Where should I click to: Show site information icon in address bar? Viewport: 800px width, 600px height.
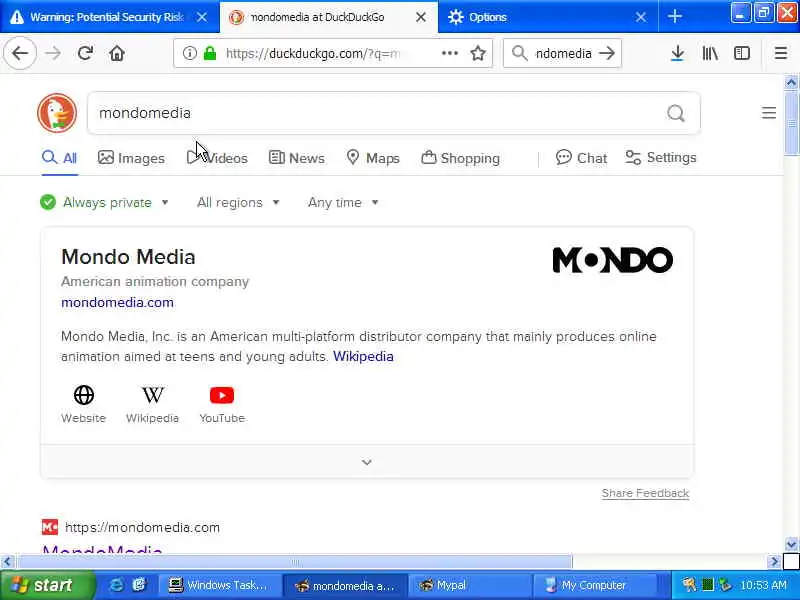[x=189, y=53]
